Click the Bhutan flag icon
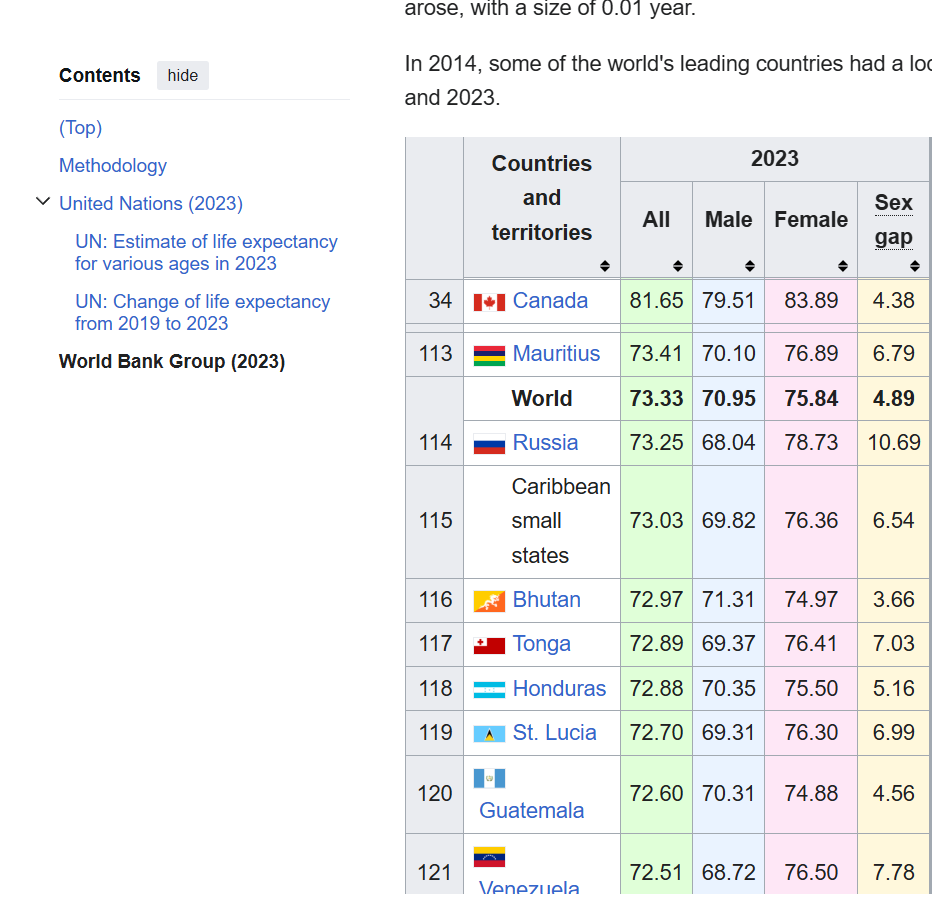This screenshot has width=932, height=898. 489,601
